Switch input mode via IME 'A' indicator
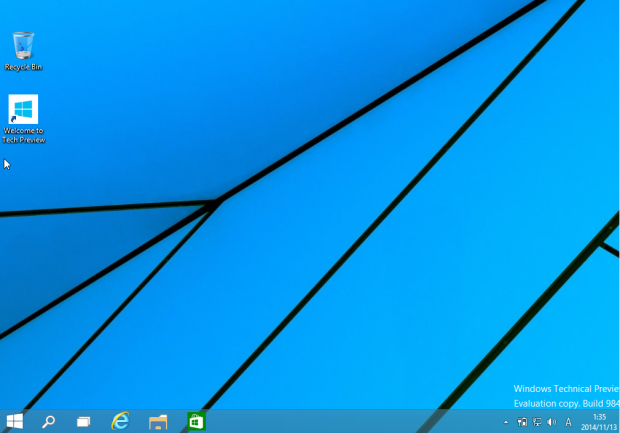Viewport: 620px width, 433px height. click(569, 422)
